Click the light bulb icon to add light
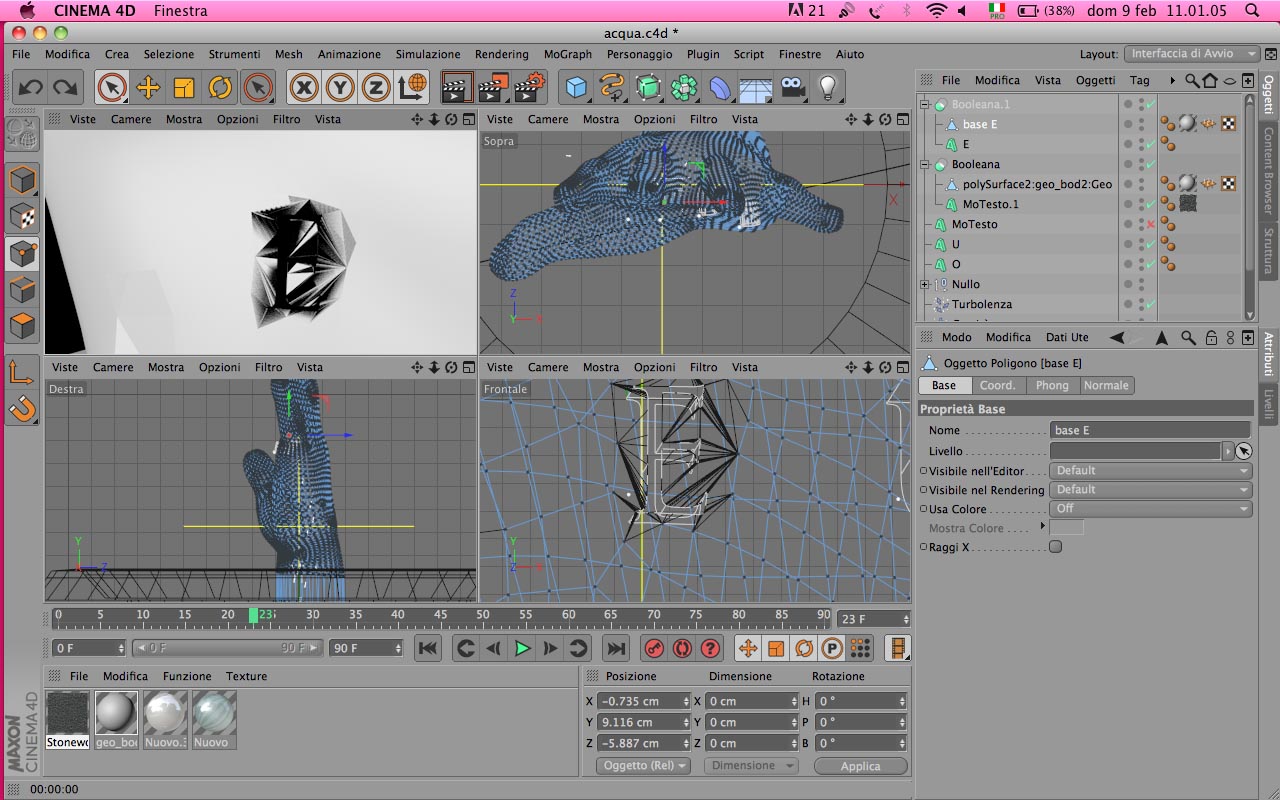The width and height of the screenshot is (1280, 800). click(x=827, y=88)
